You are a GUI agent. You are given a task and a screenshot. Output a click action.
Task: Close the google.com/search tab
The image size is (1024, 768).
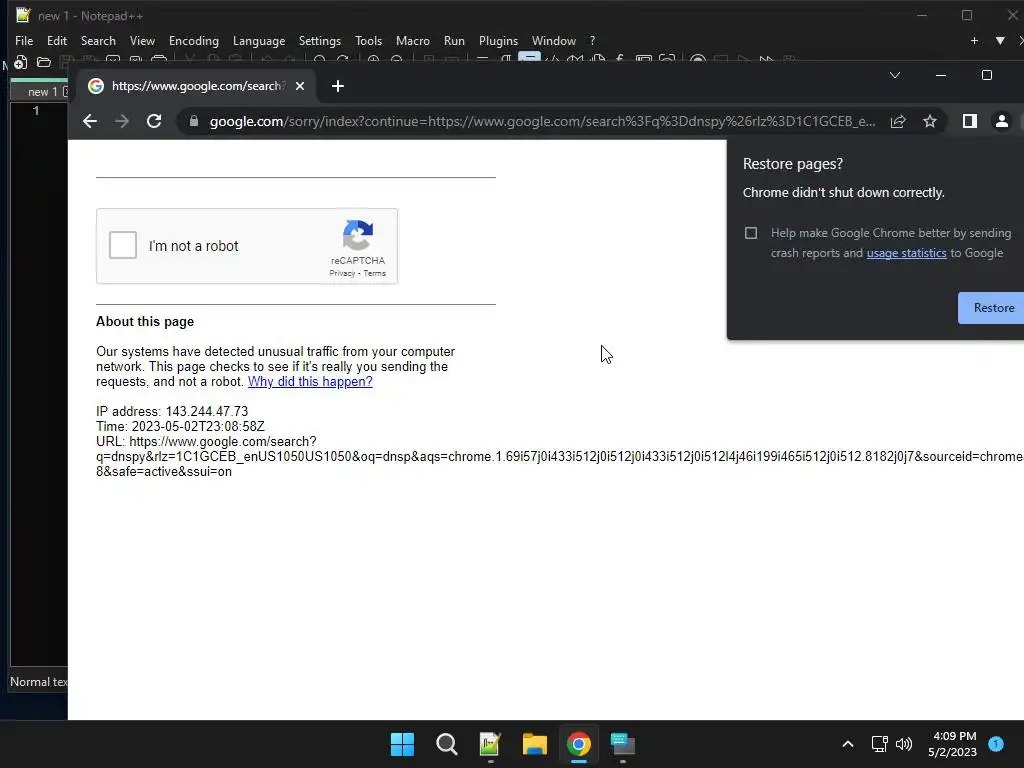[300, 86]
